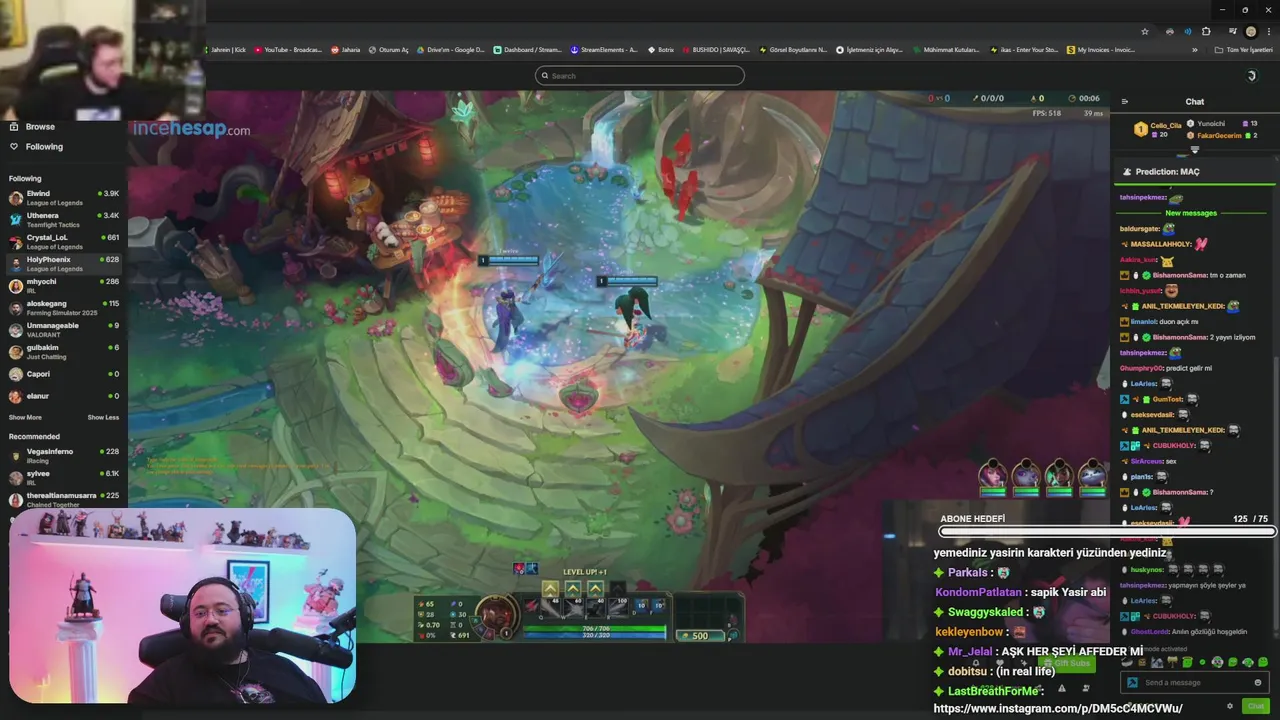Open Tüm Yer İşaretleri bookmarks folder

point(1244,50)
